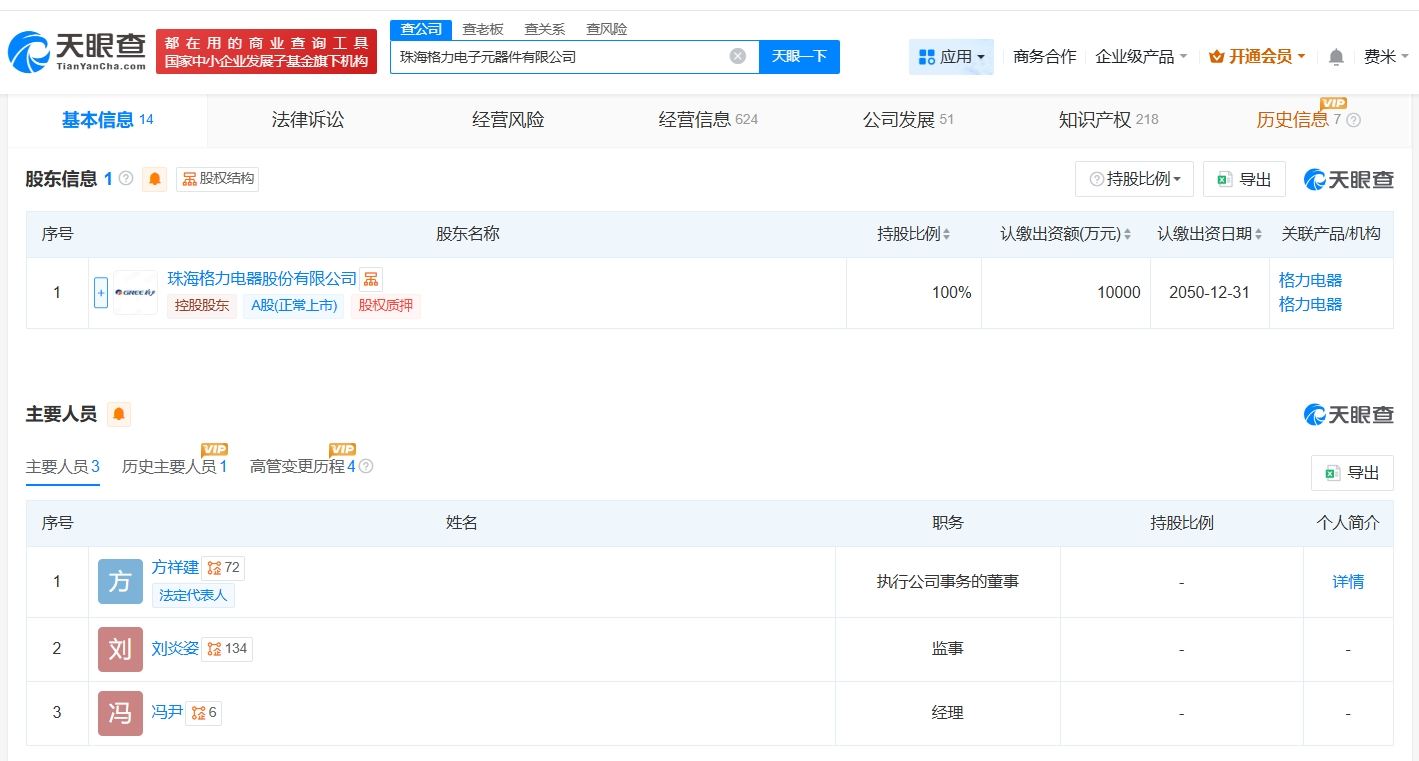Sort by 持股比例 column header
This screenshot has width=1419, height=761.
pos(913,234)
